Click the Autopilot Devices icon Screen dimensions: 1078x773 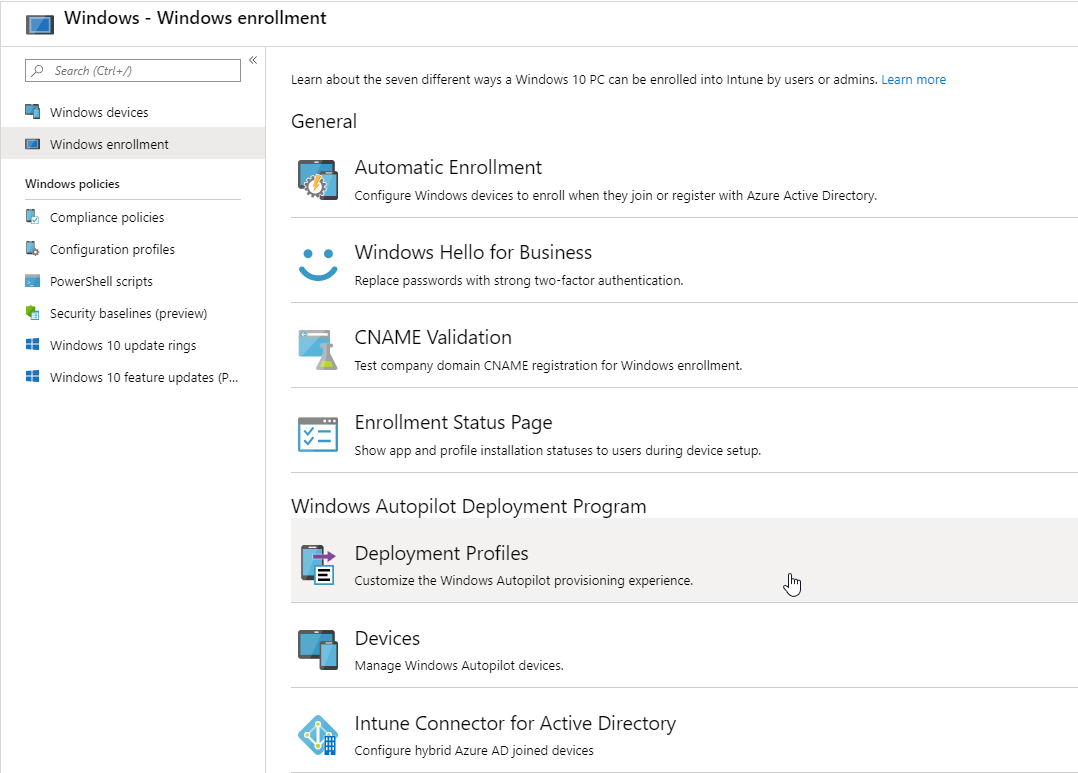coord(318,650)
